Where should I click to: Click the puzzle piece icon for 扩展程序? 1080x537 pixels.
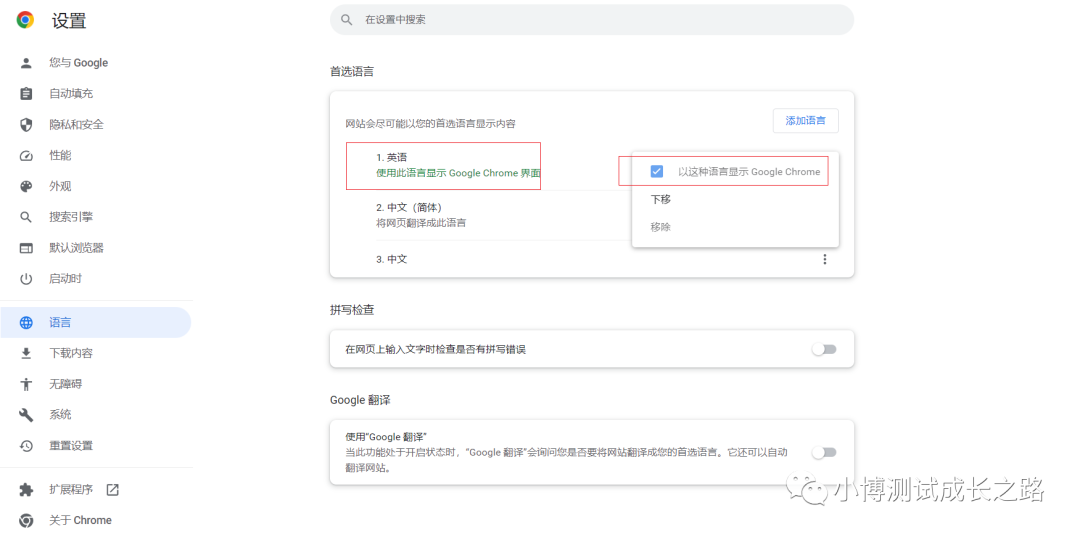[x=26, y=489]
